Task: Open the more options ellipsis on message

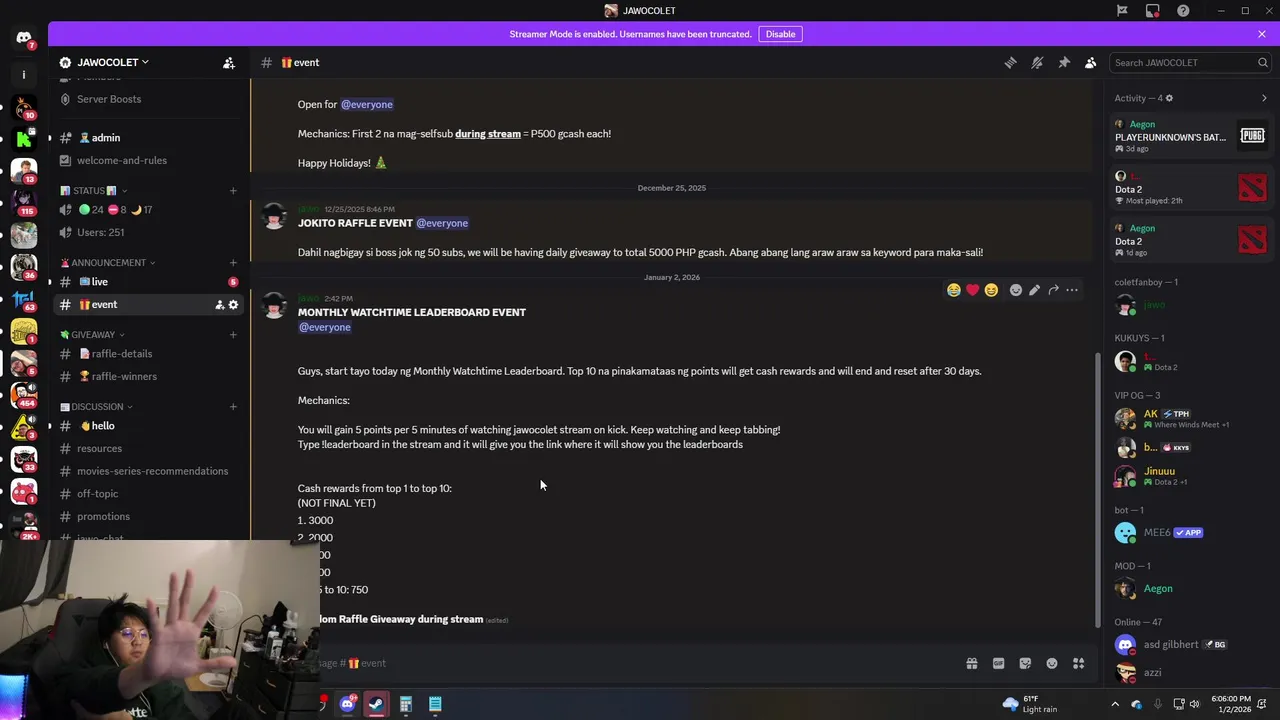Action: point(1072,290)
